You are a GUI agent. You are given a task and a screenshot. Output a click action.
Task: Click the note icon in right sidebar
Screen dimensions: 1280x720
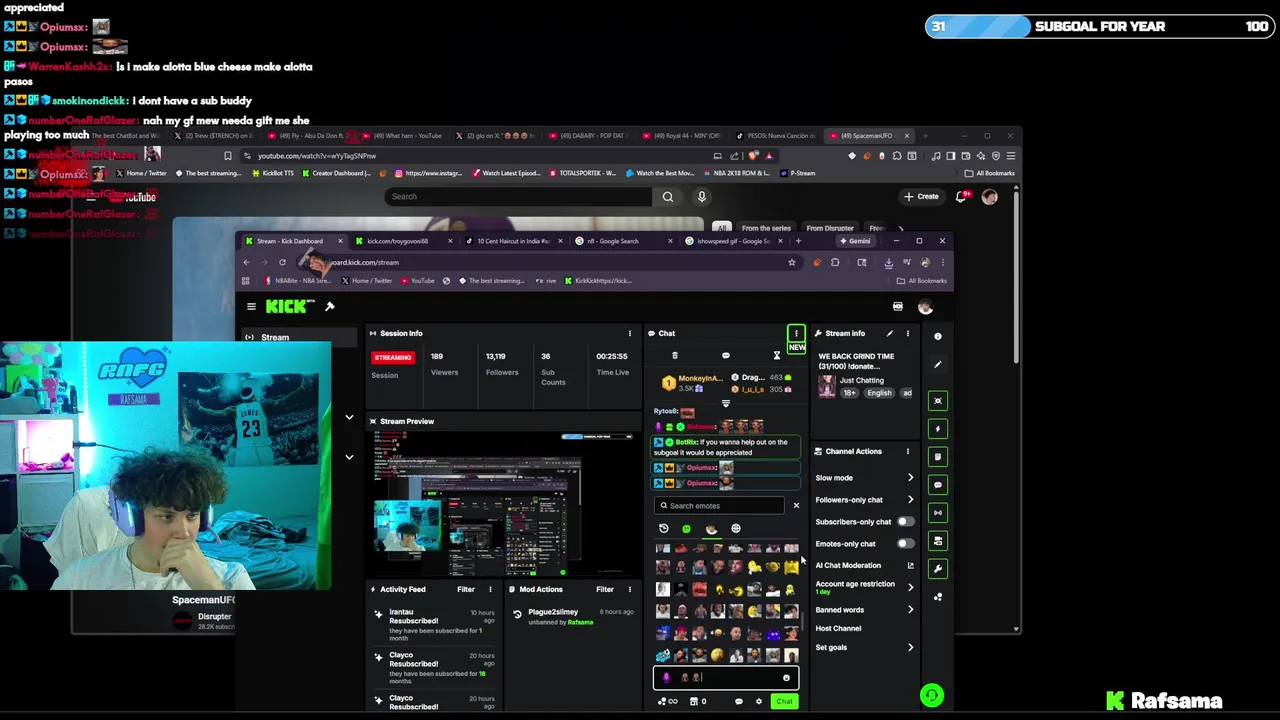pyautogui.click(x=938, y=456)
